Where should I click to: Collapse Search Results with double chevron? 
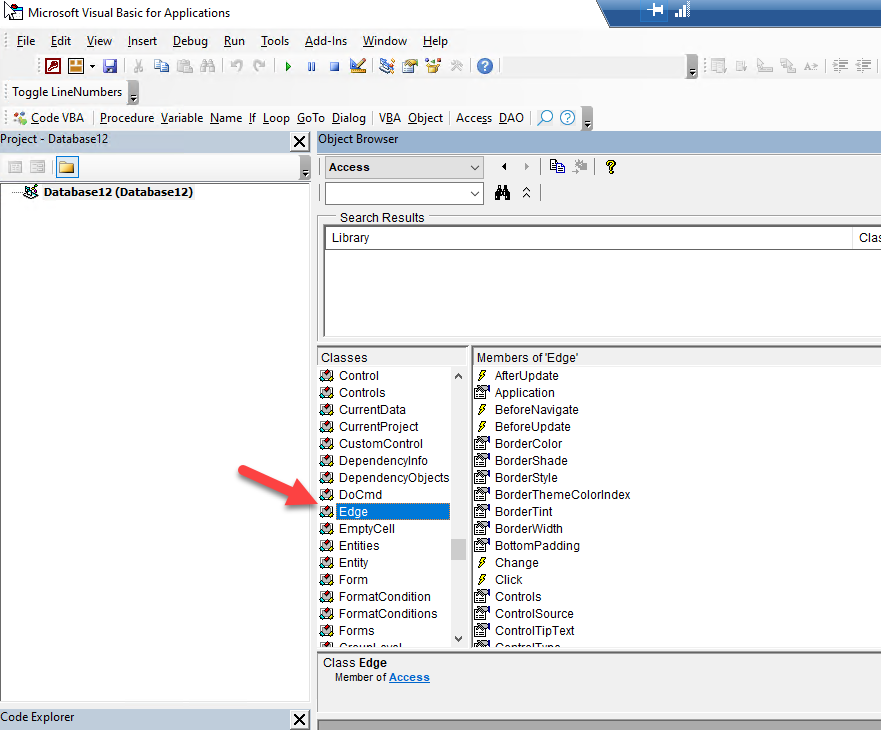click(526, 193)
